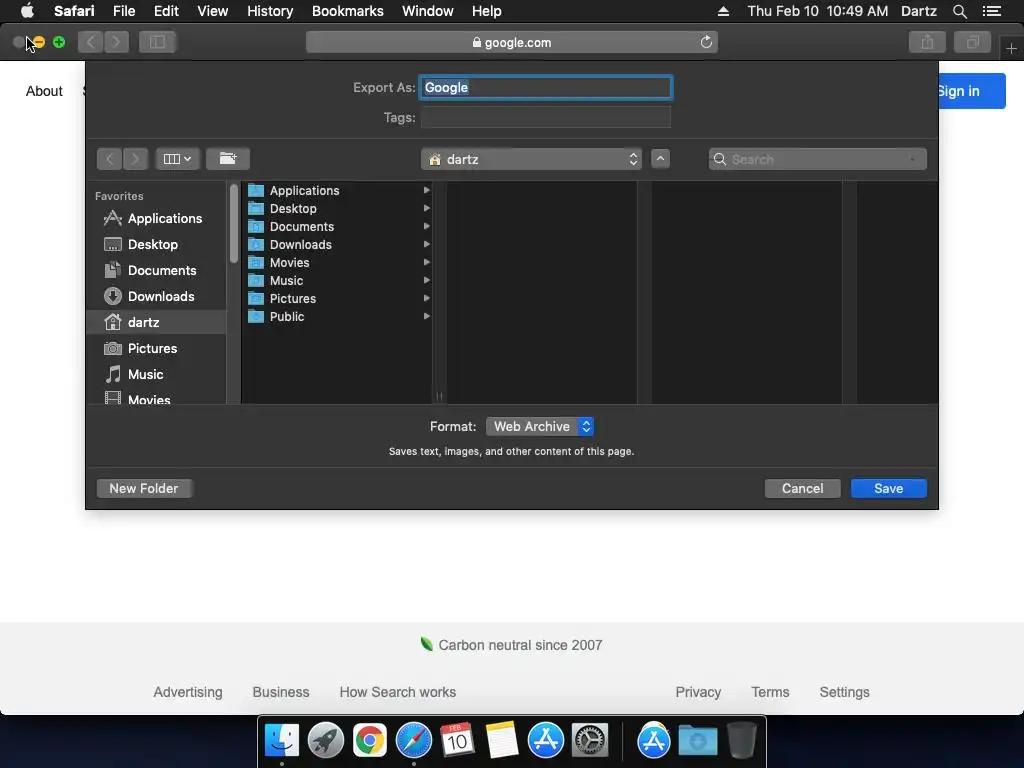
Task: Select dartz home in sidebar
Action: coord(157,322)
